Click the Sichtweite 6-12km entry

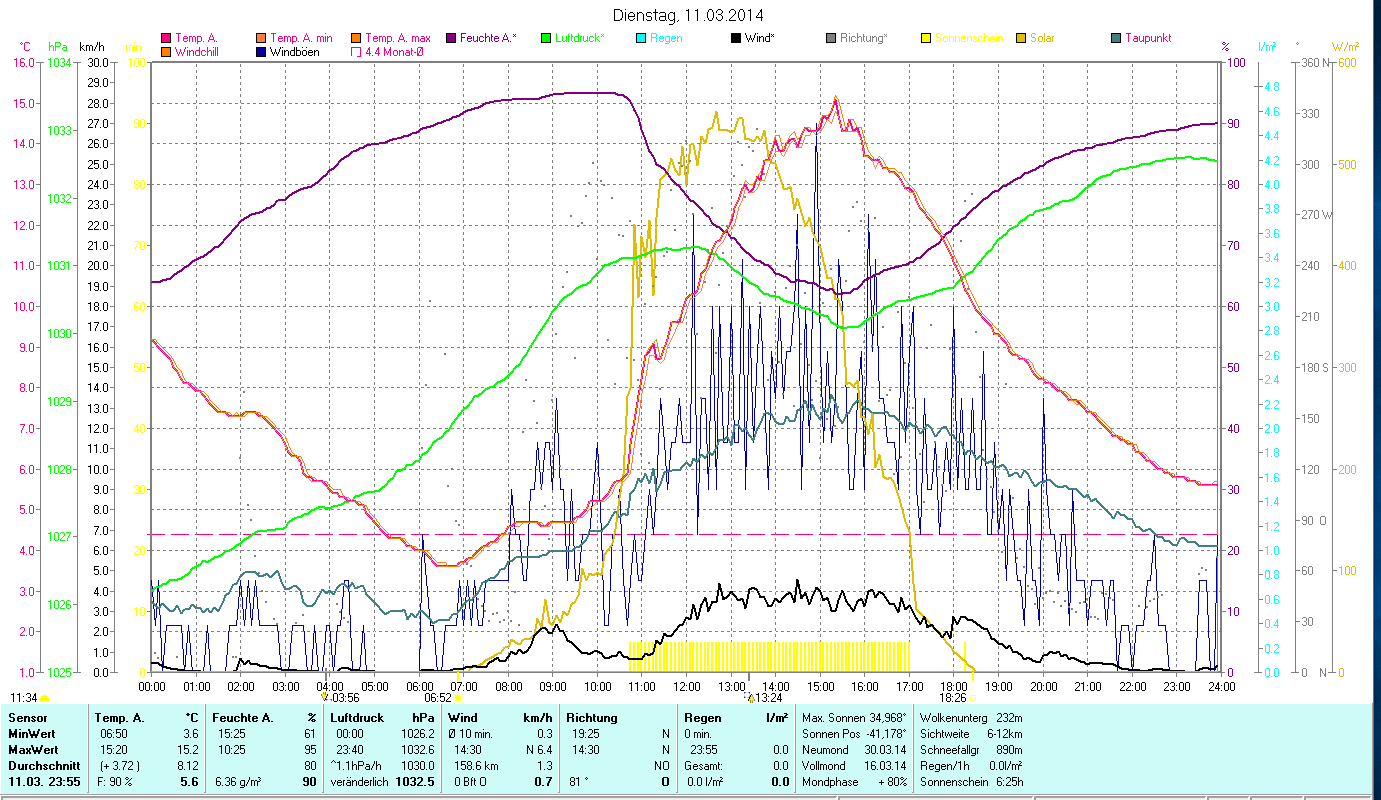(970, 734)
